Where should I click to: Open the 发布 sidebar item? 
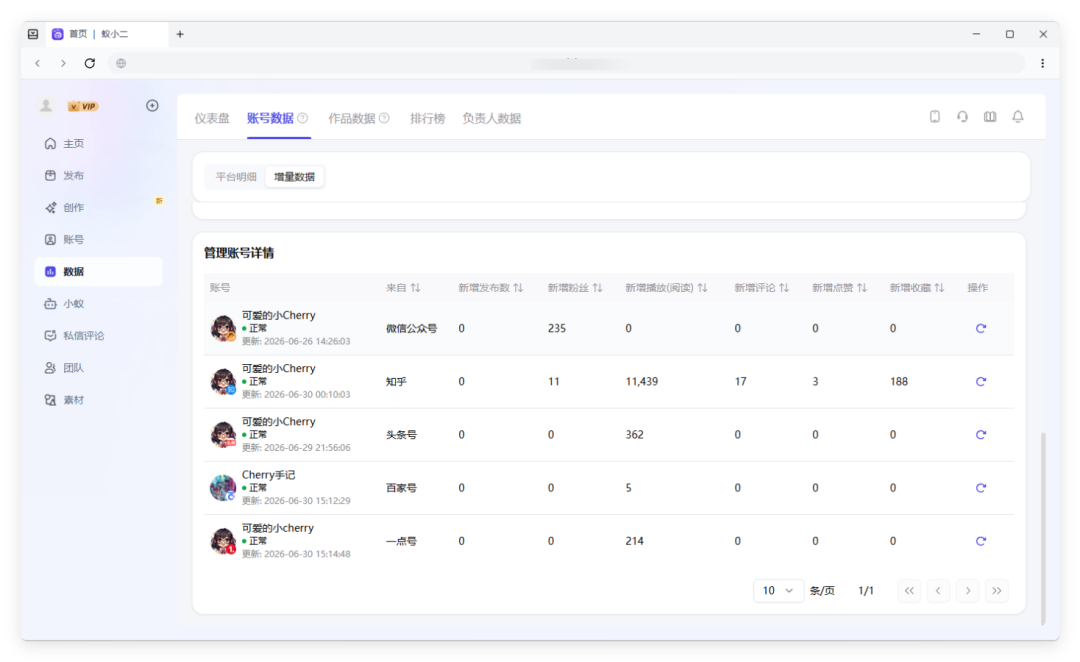coord(98,176)
